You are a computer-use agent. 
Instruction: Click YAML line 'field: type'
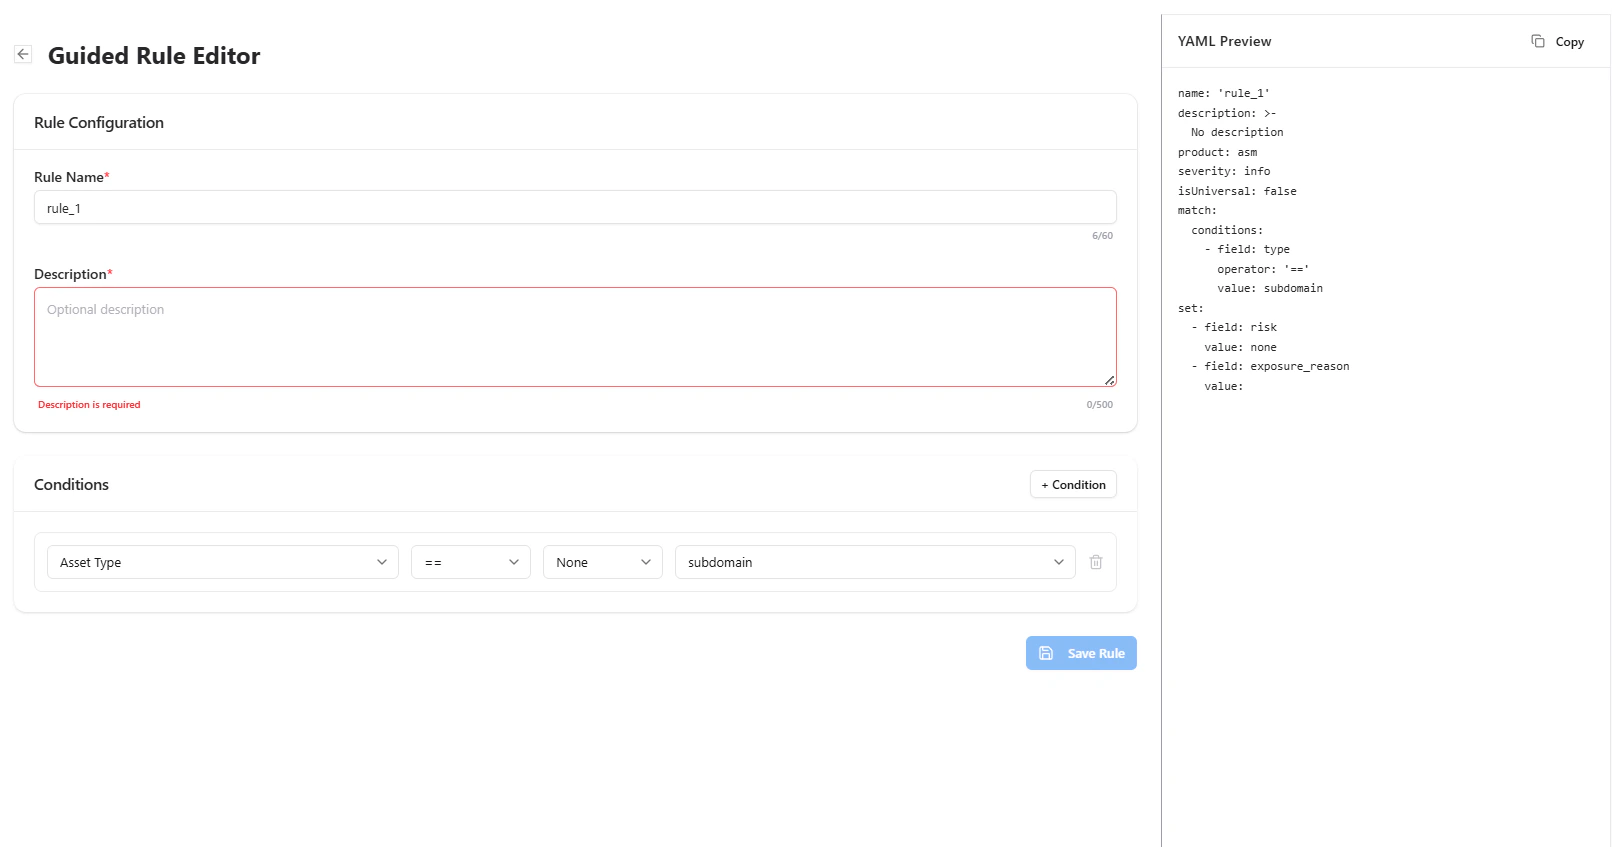1253,249
